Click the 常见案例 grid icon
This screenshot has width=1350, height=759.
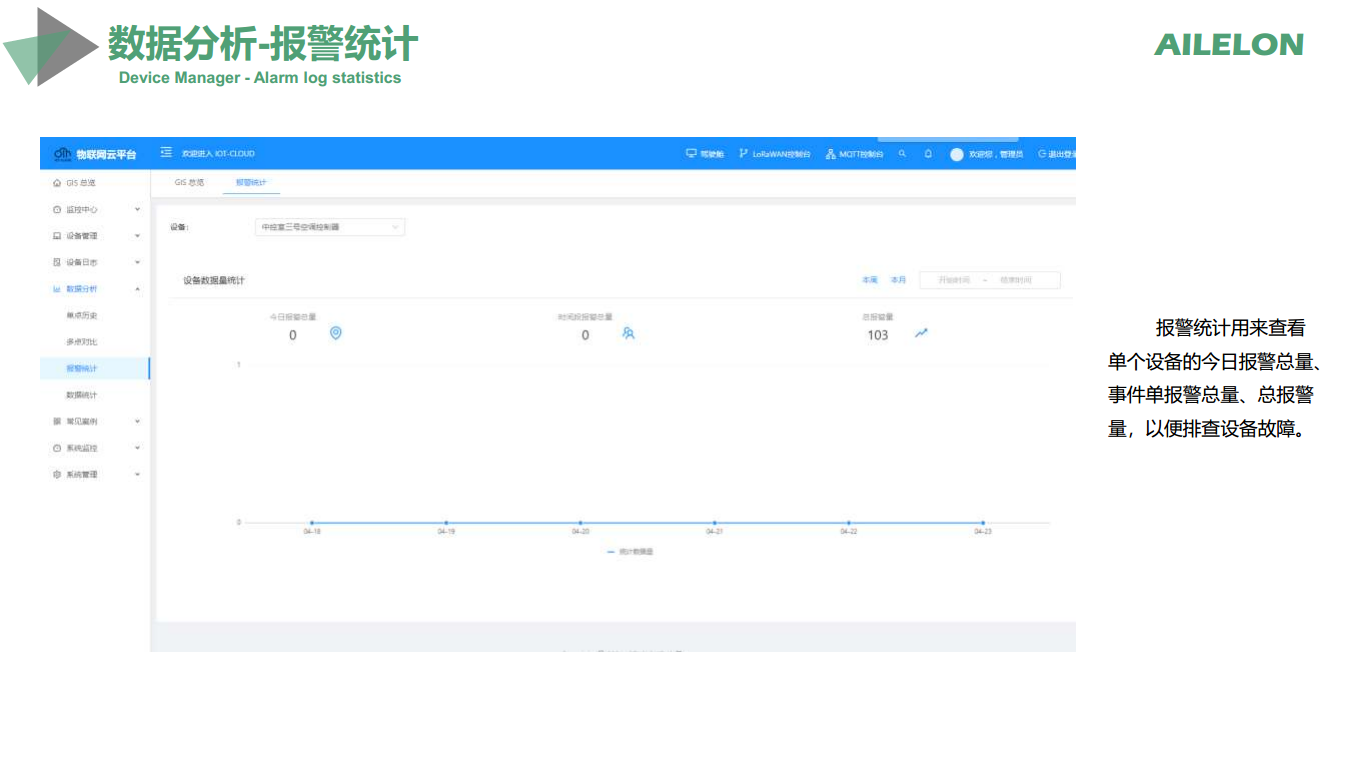click(57, 421)
